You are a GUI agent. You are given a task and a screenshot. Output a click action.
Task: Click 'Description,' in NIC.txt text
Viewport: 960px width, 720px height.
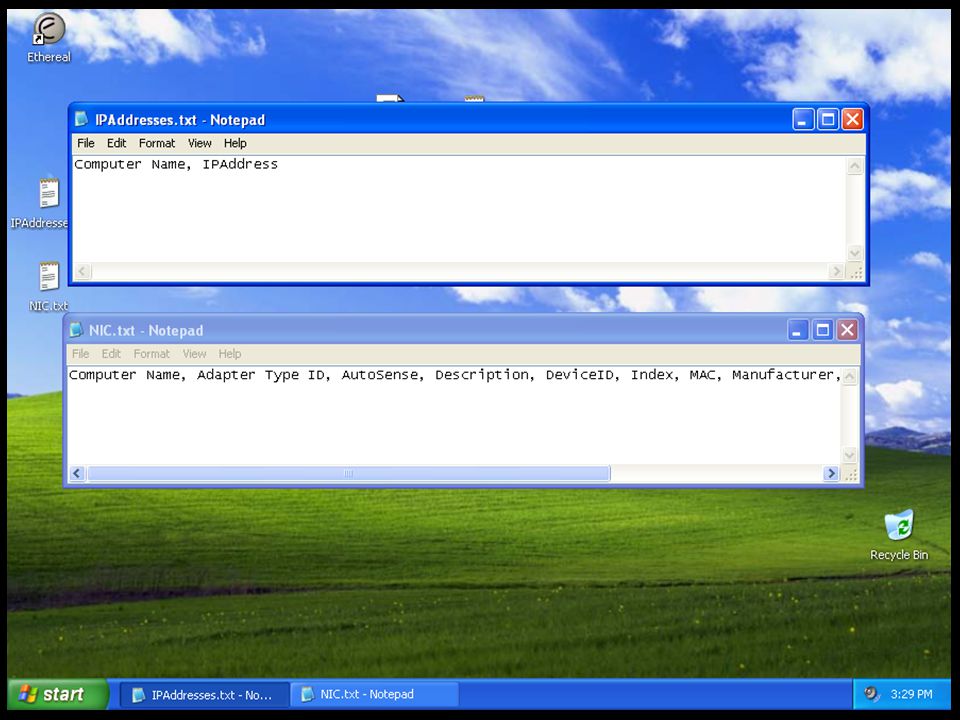pyautogui.click(x=485, y=375)
